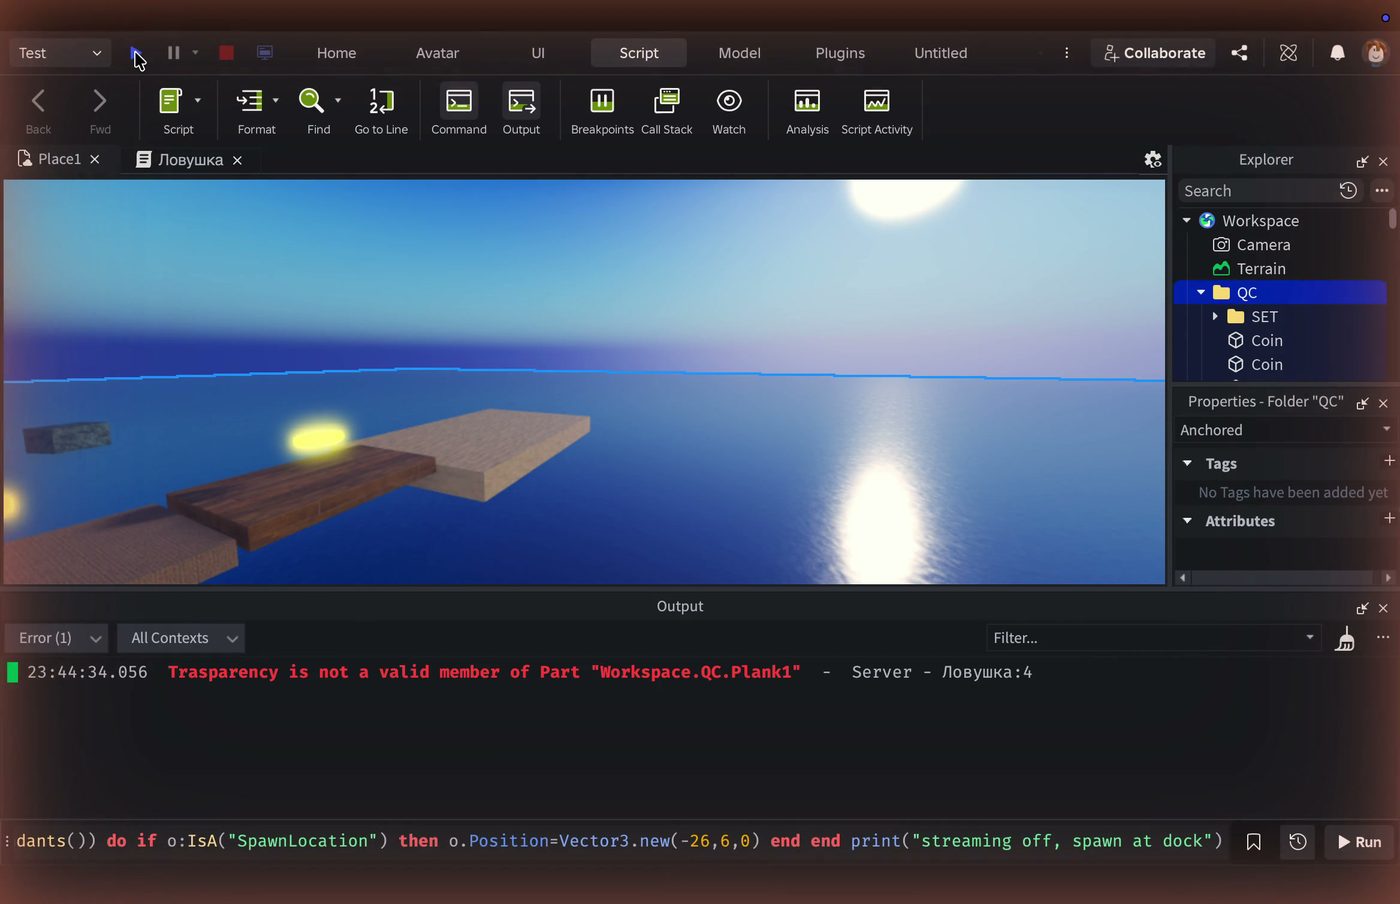
Task: Go Back in script navigation
Action: (x=38, y=109)
